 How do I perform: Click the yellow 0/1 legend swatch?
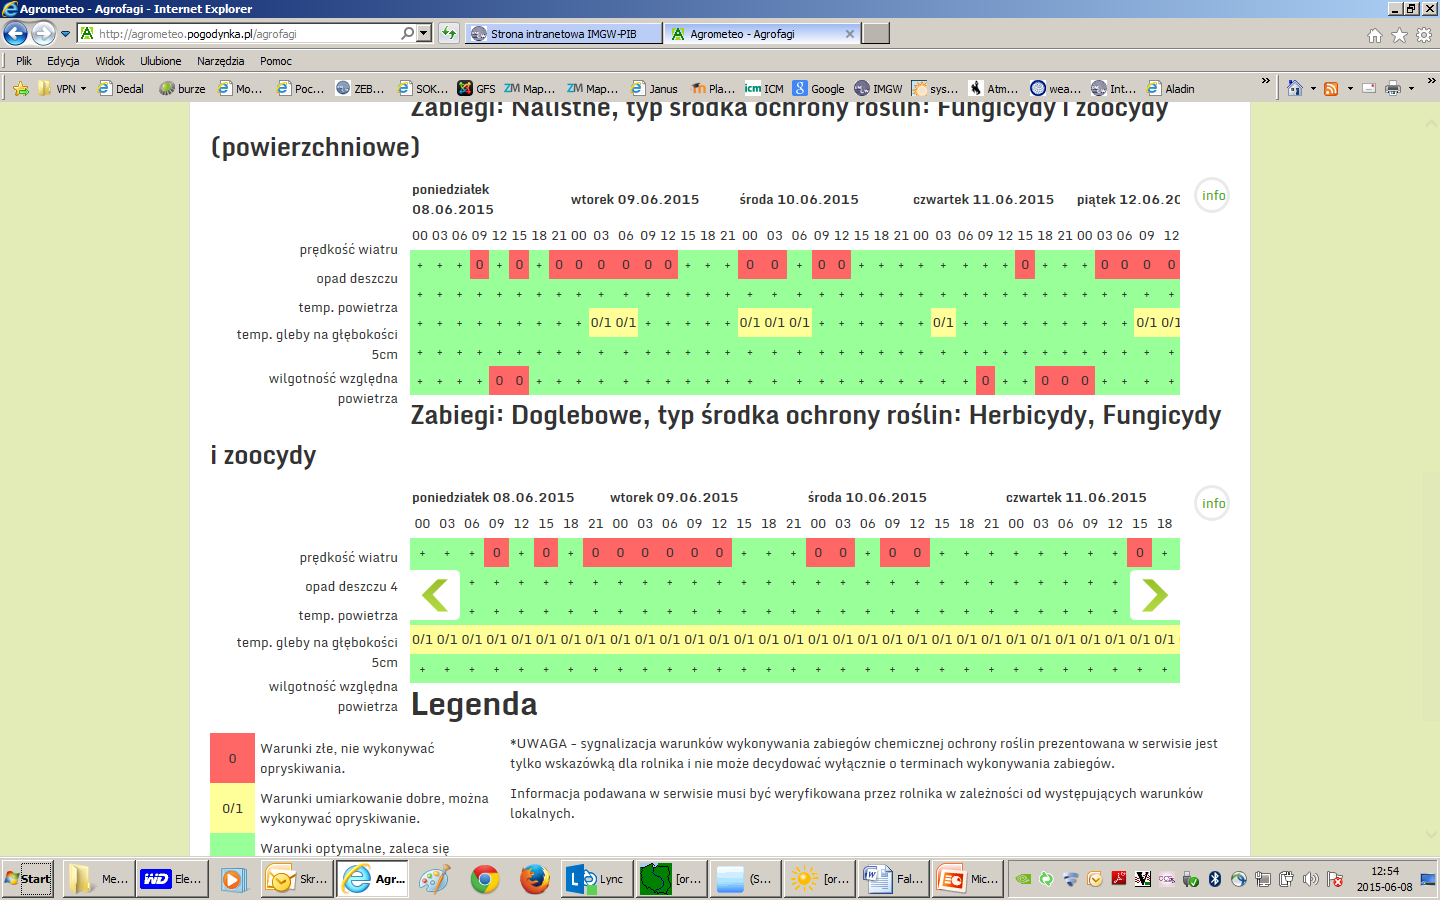pos(232,808)
